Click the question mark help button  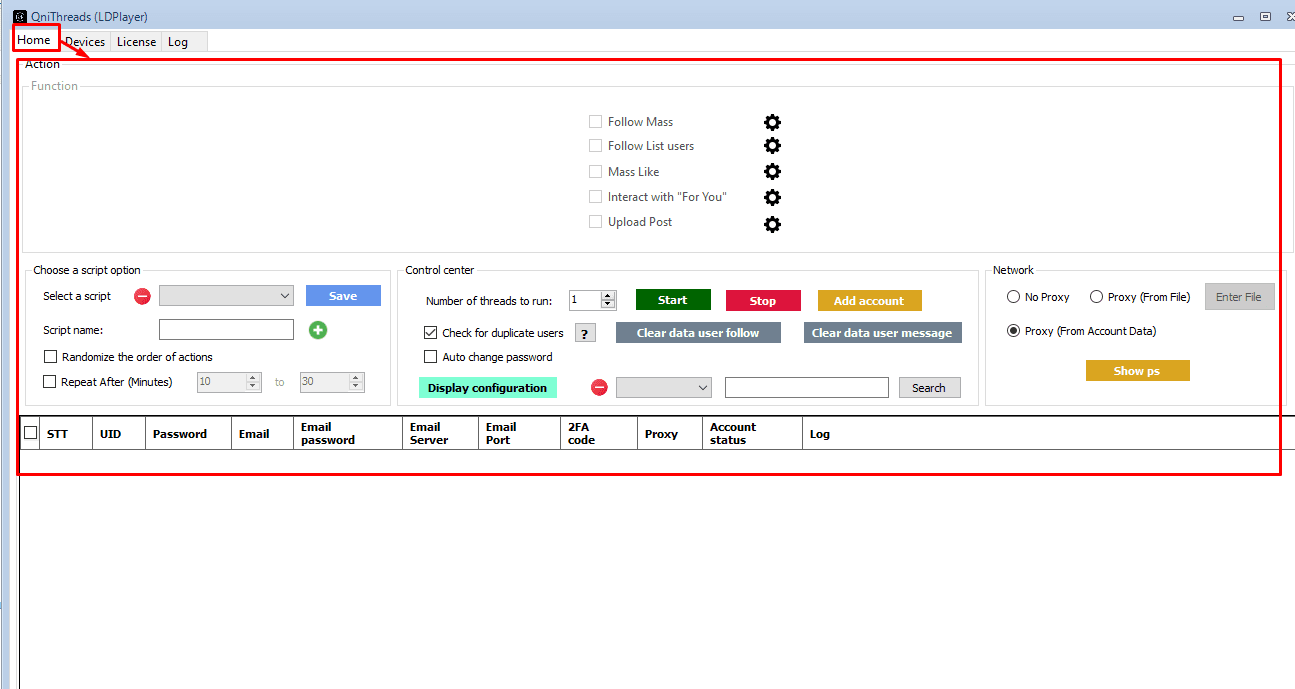(x=585, y=333)
